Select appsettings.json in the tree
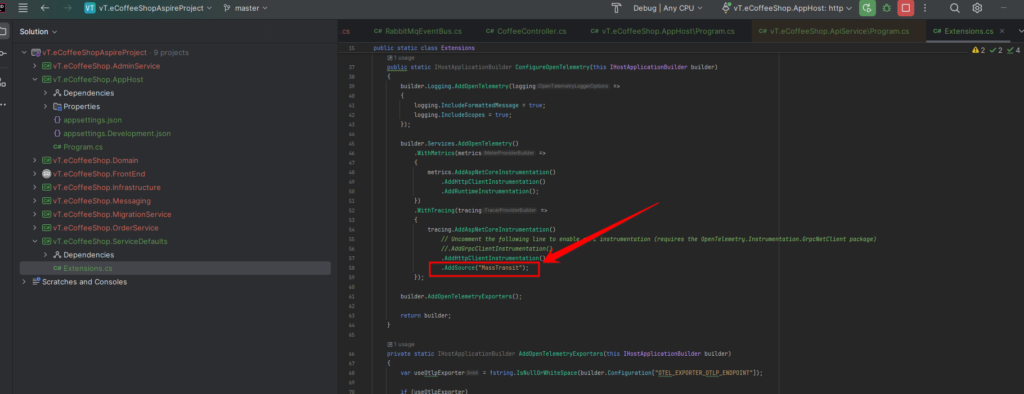1024x394 pixels. (92, 120)
